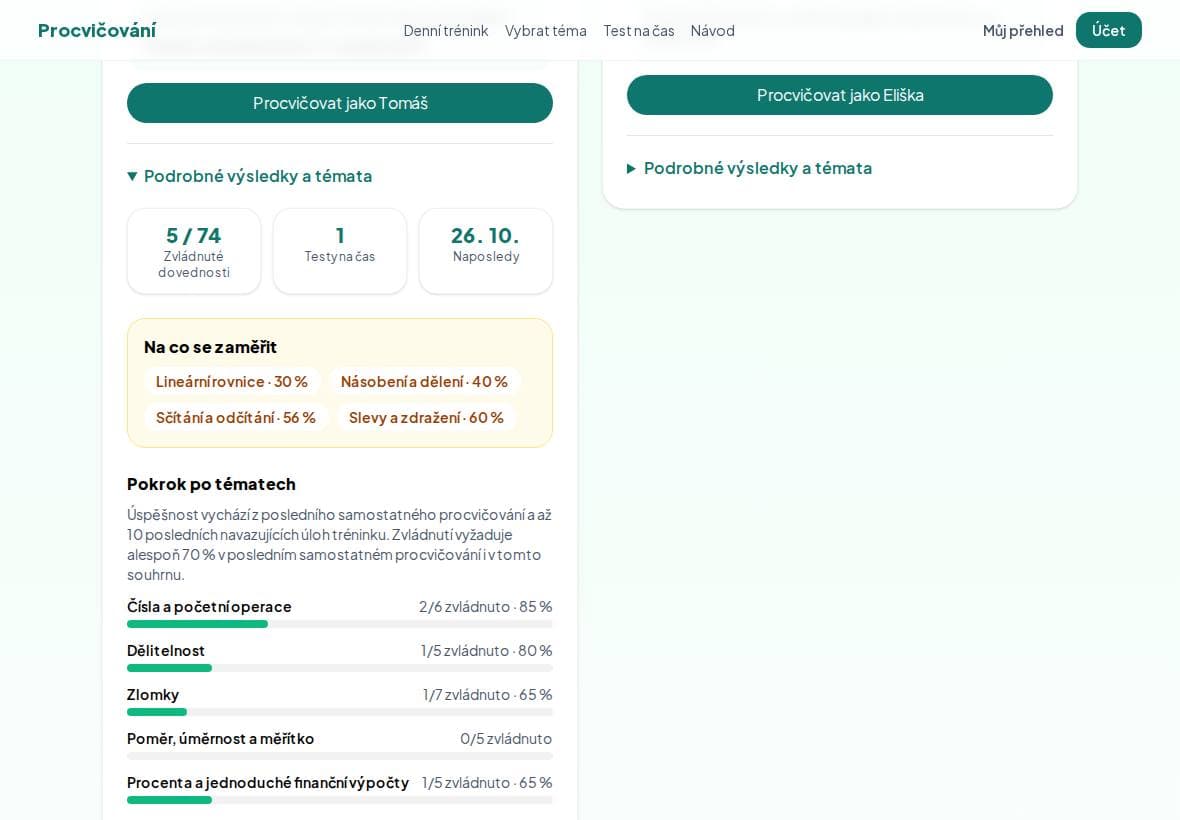Viewport: 1180px width, 820px height.
Task: Click the Testy na čas stat card
Action: [339, 251]
